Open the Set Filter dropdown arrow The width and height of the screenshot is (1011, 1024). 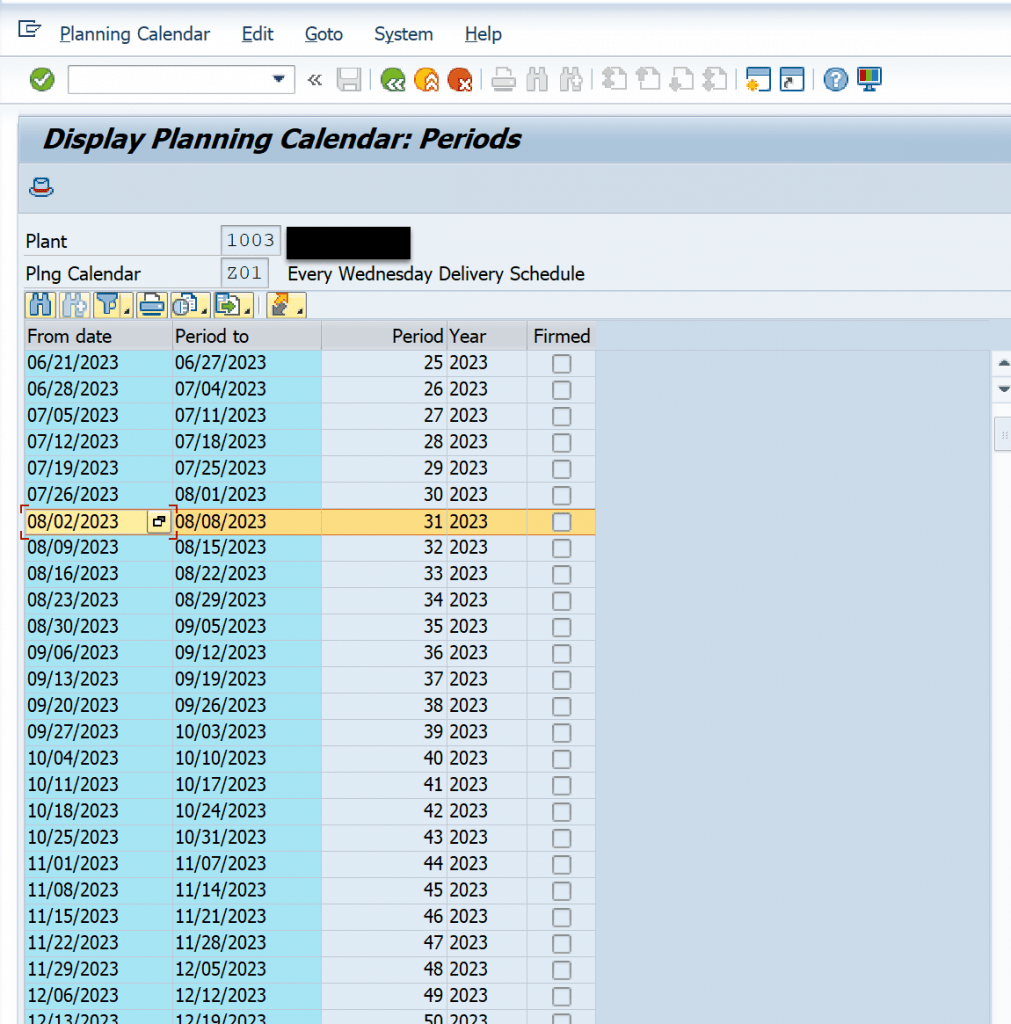click(x=127, y=310)
